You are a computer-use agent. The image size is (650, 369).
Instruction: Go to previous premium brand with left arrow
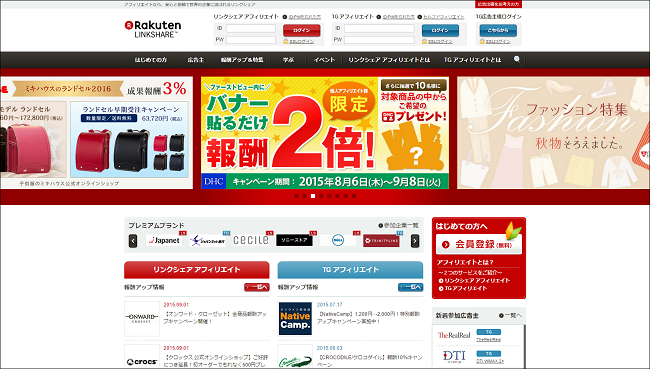point(133,241)
